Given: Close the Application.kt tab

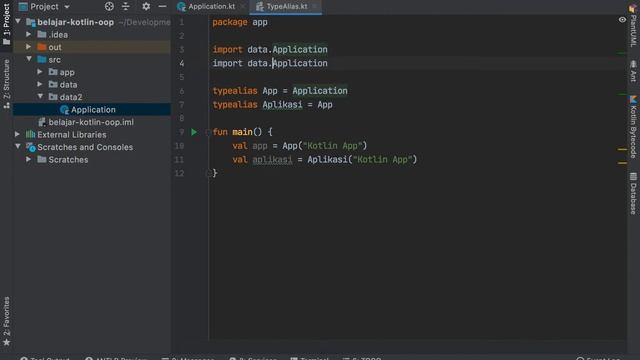Looking at the screenshot, I should [242, 7].
